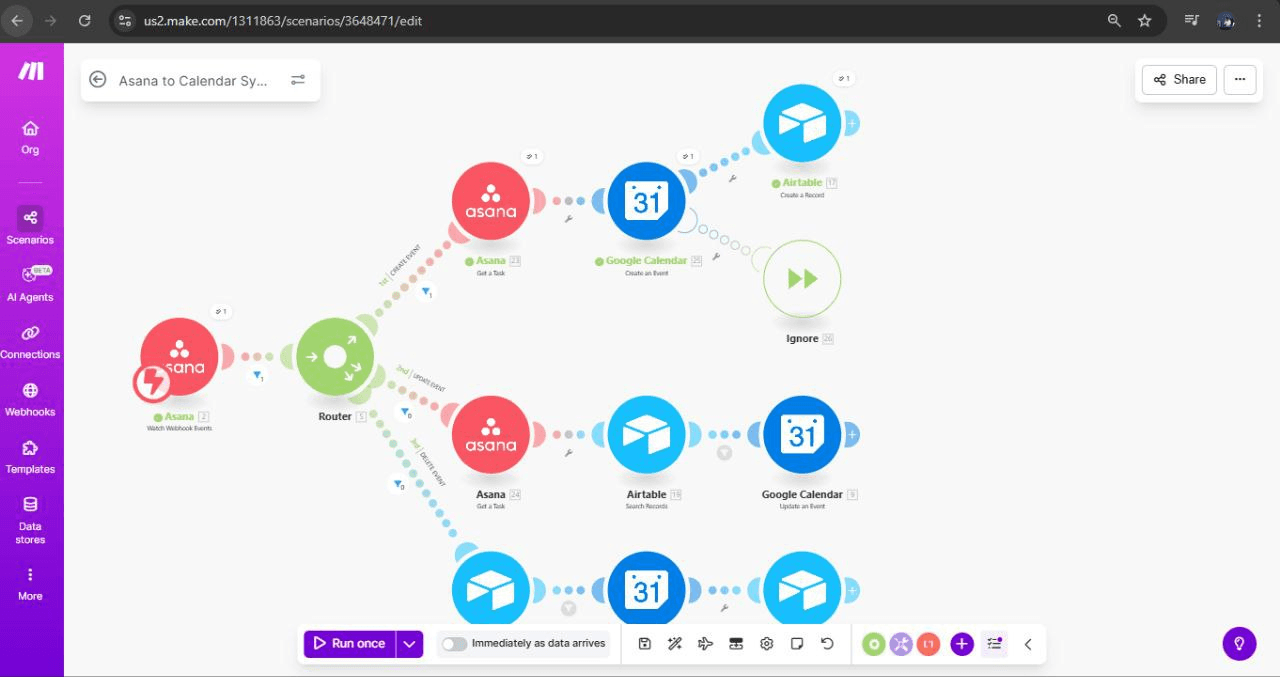Select Google Calendar Update an Event module
Image resolution: width=1280 pixels, height=677 pixels.
tap(802, 435)
